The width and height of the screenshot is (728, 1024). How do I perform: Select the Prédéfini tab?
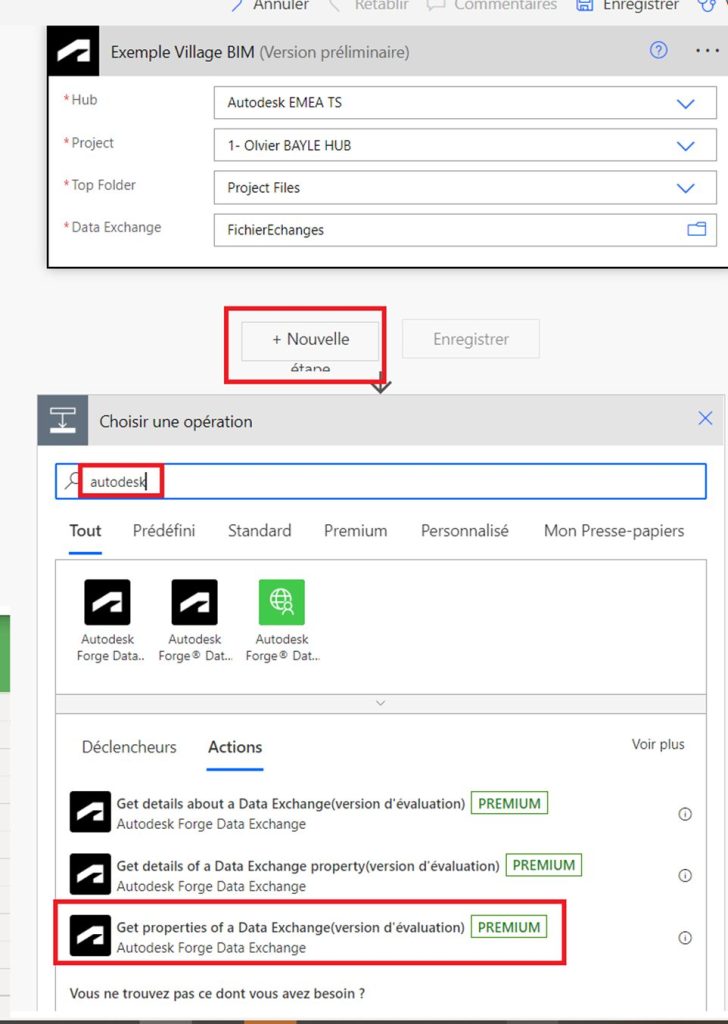164,530
